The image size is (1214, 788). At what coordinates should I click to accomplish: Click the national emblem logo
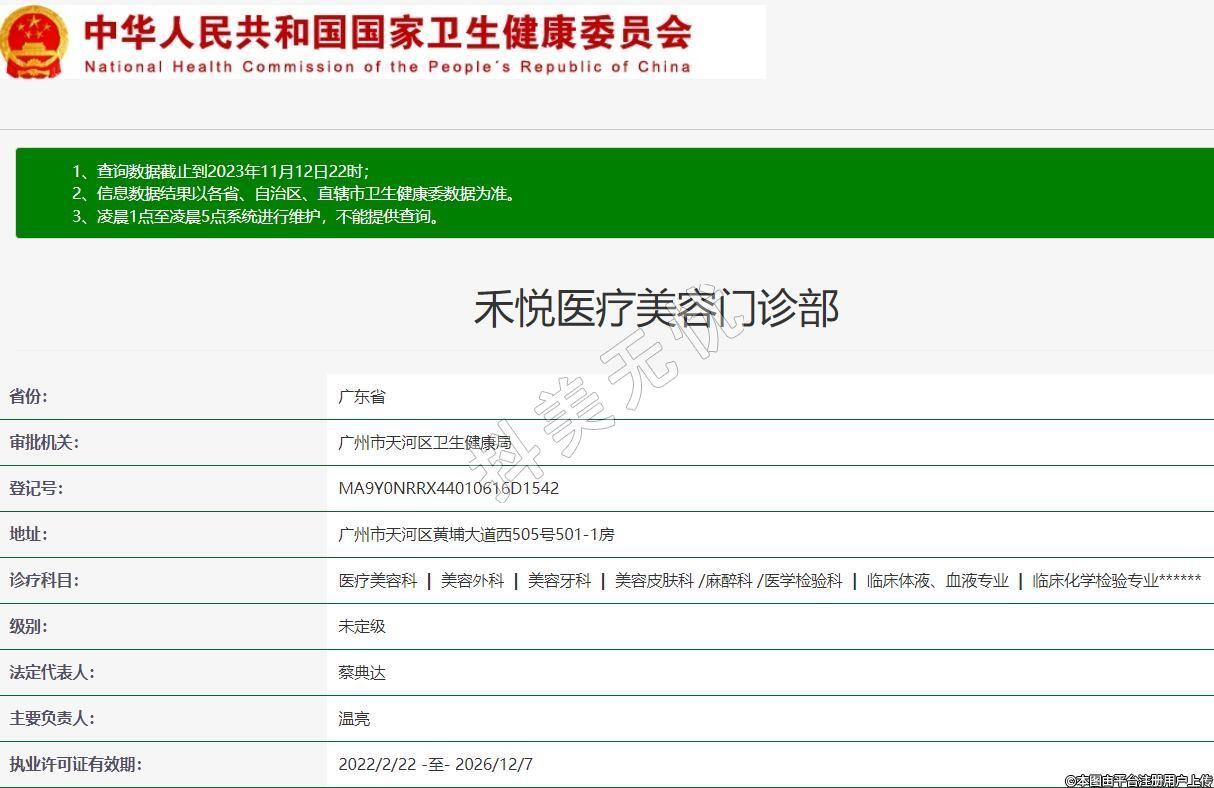(x=34, y=41)
